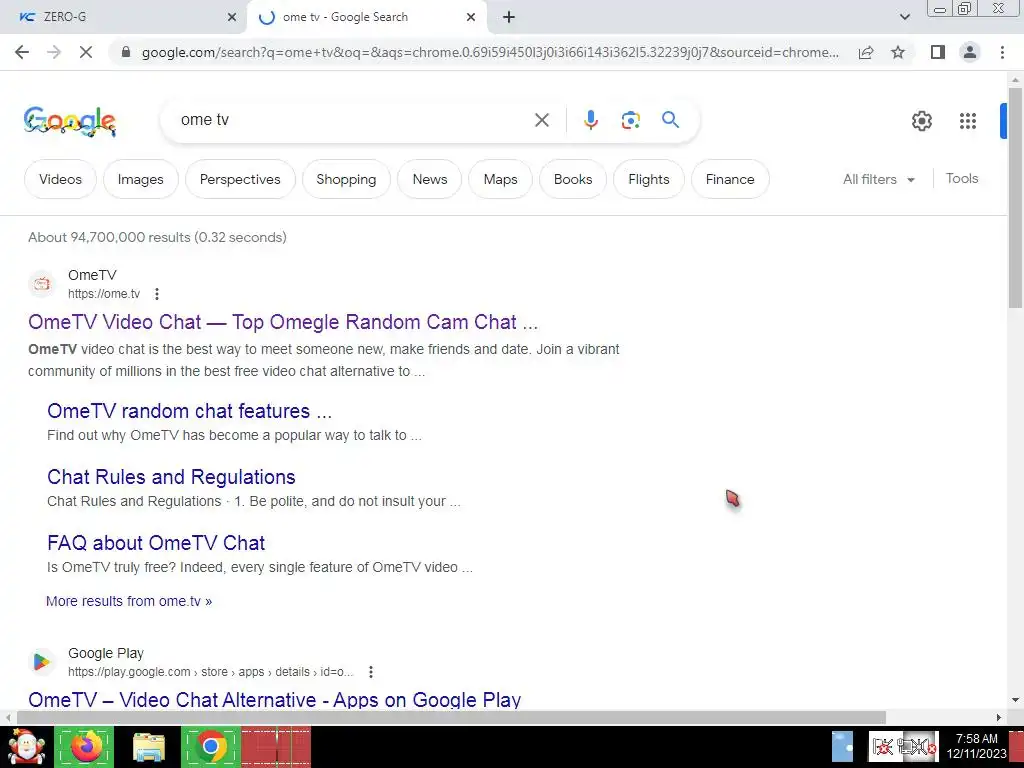Screen dimensions: 1024x768
Task: Stop loading the page
Action: coord(86,52)
